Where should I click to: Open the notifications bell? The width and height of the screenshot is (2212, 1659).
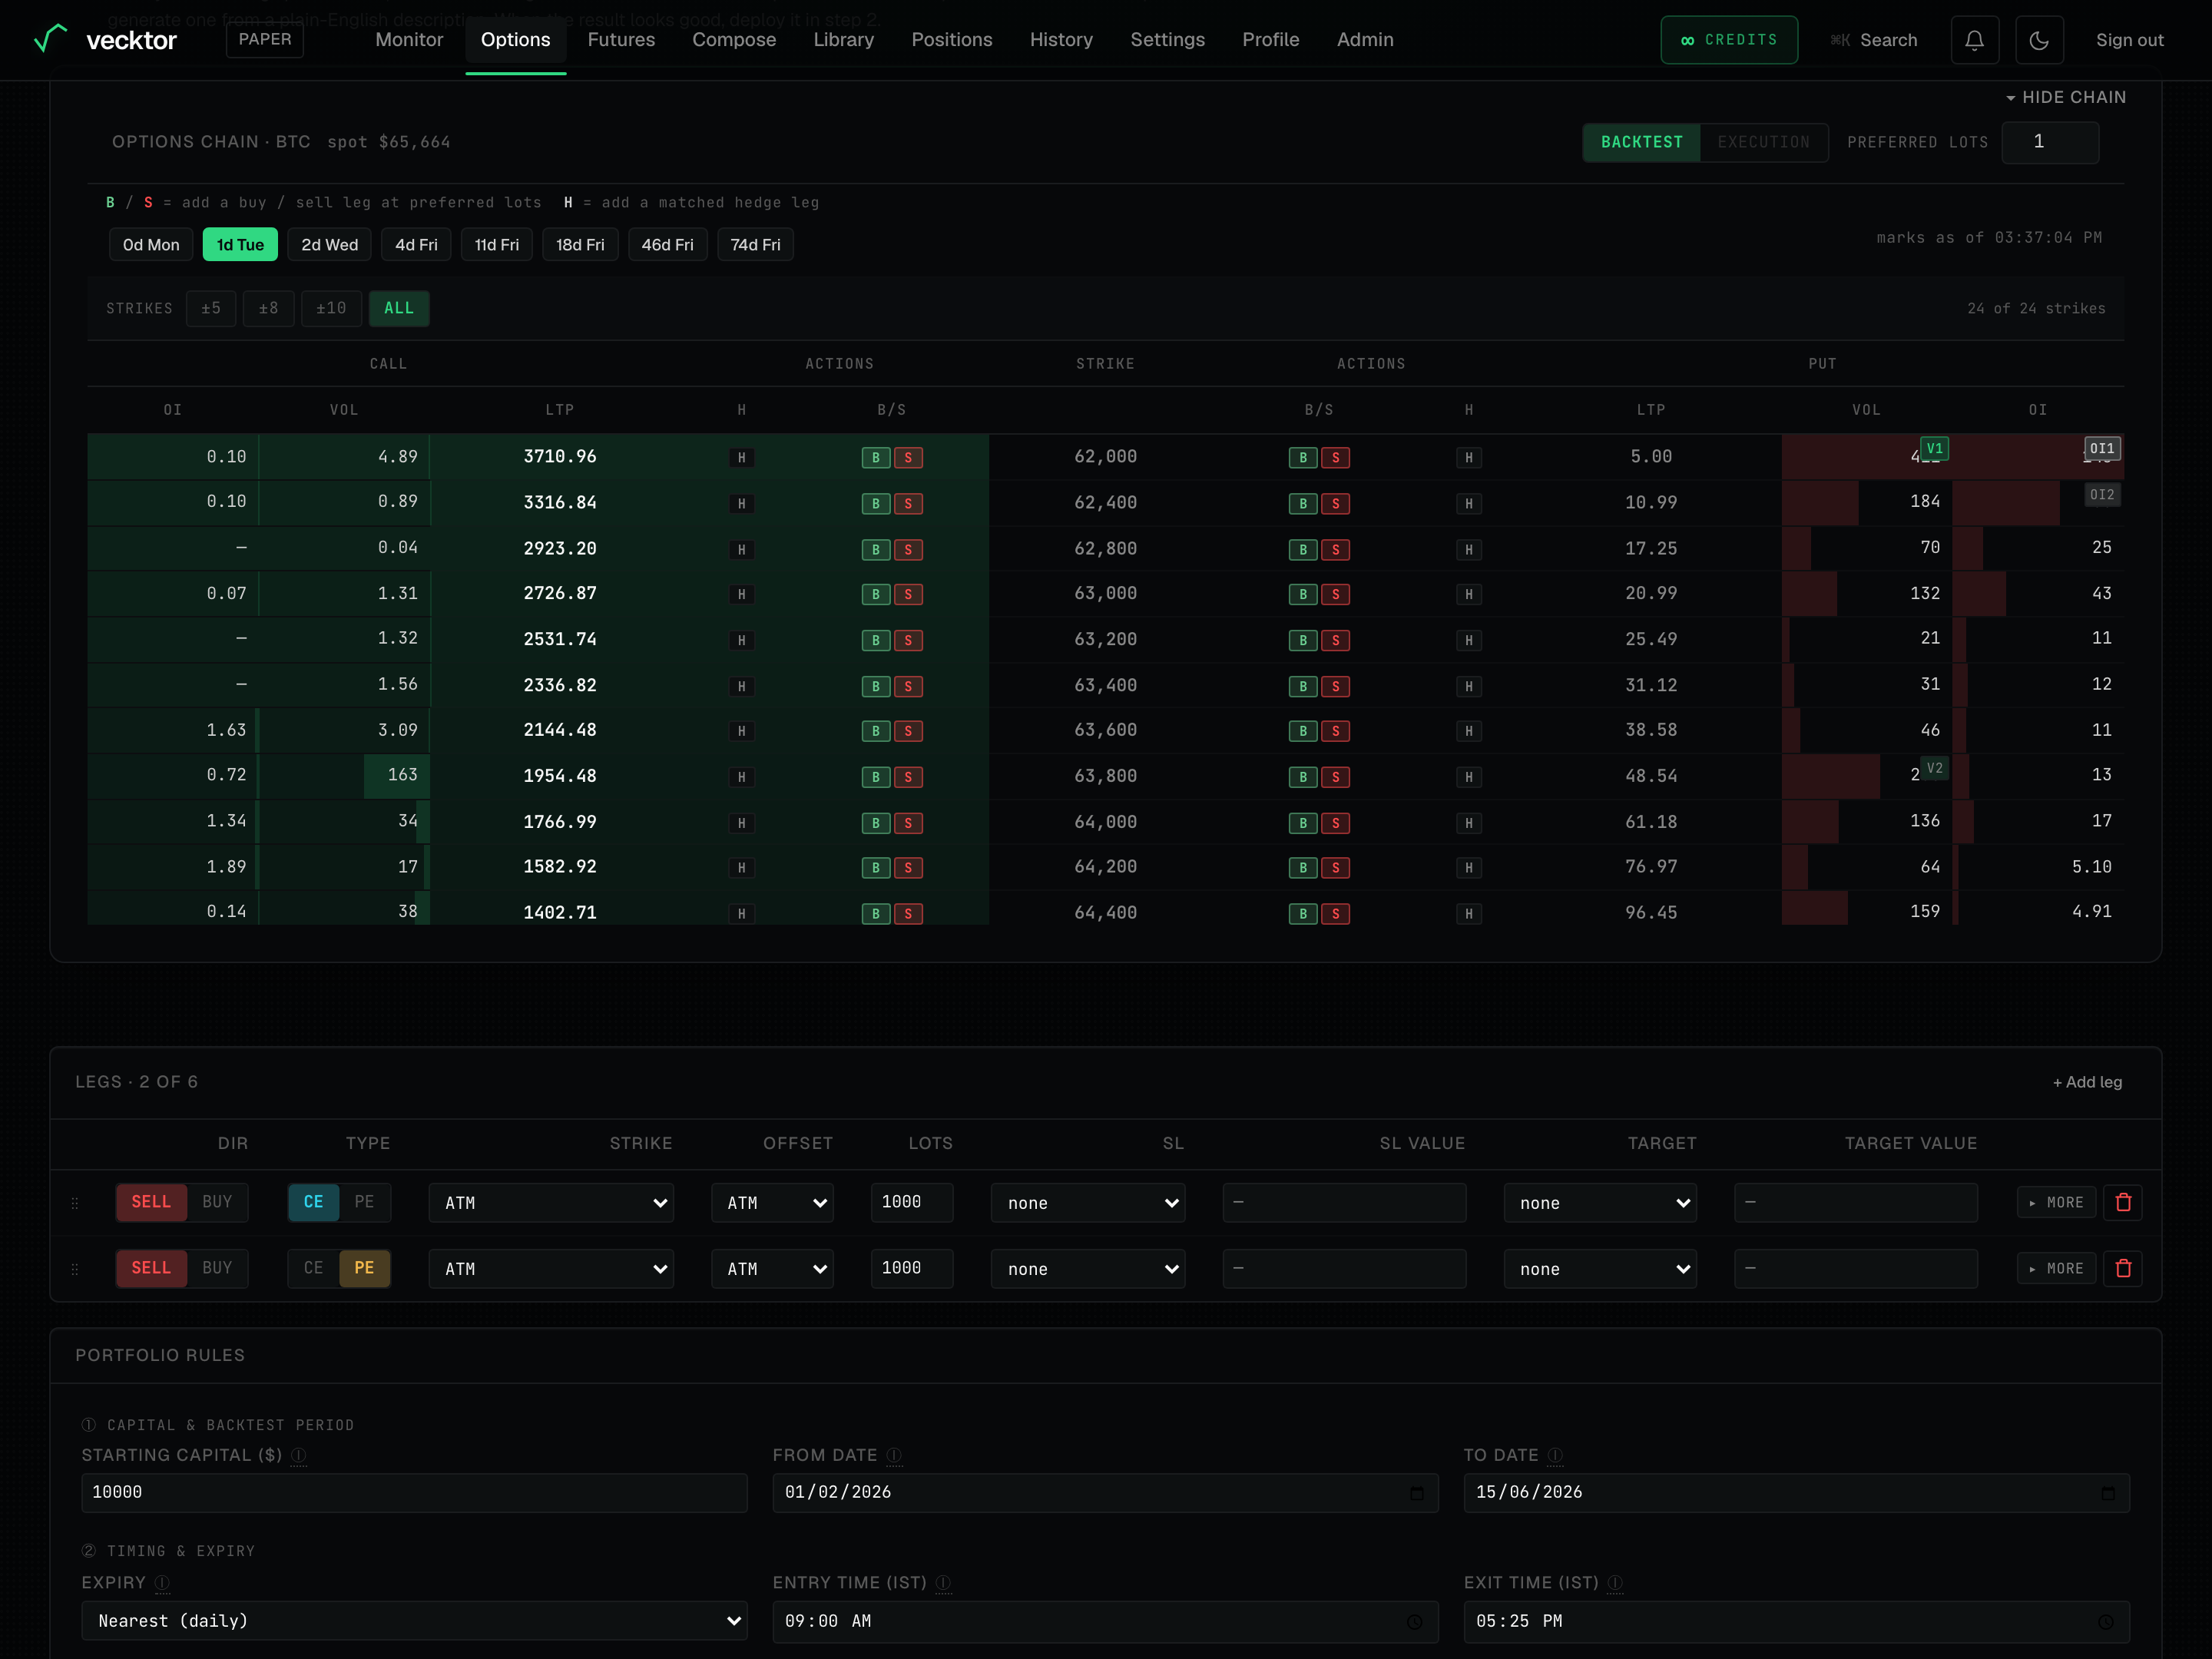point(1974,40)
